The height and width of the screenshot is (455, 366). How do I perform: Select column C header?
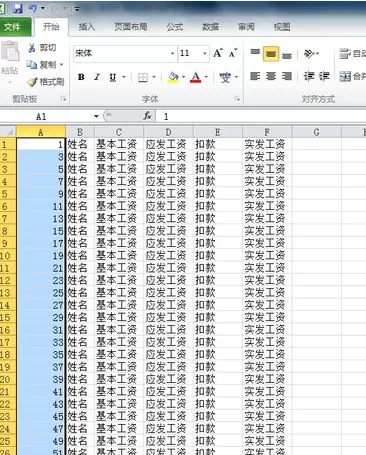119,132
